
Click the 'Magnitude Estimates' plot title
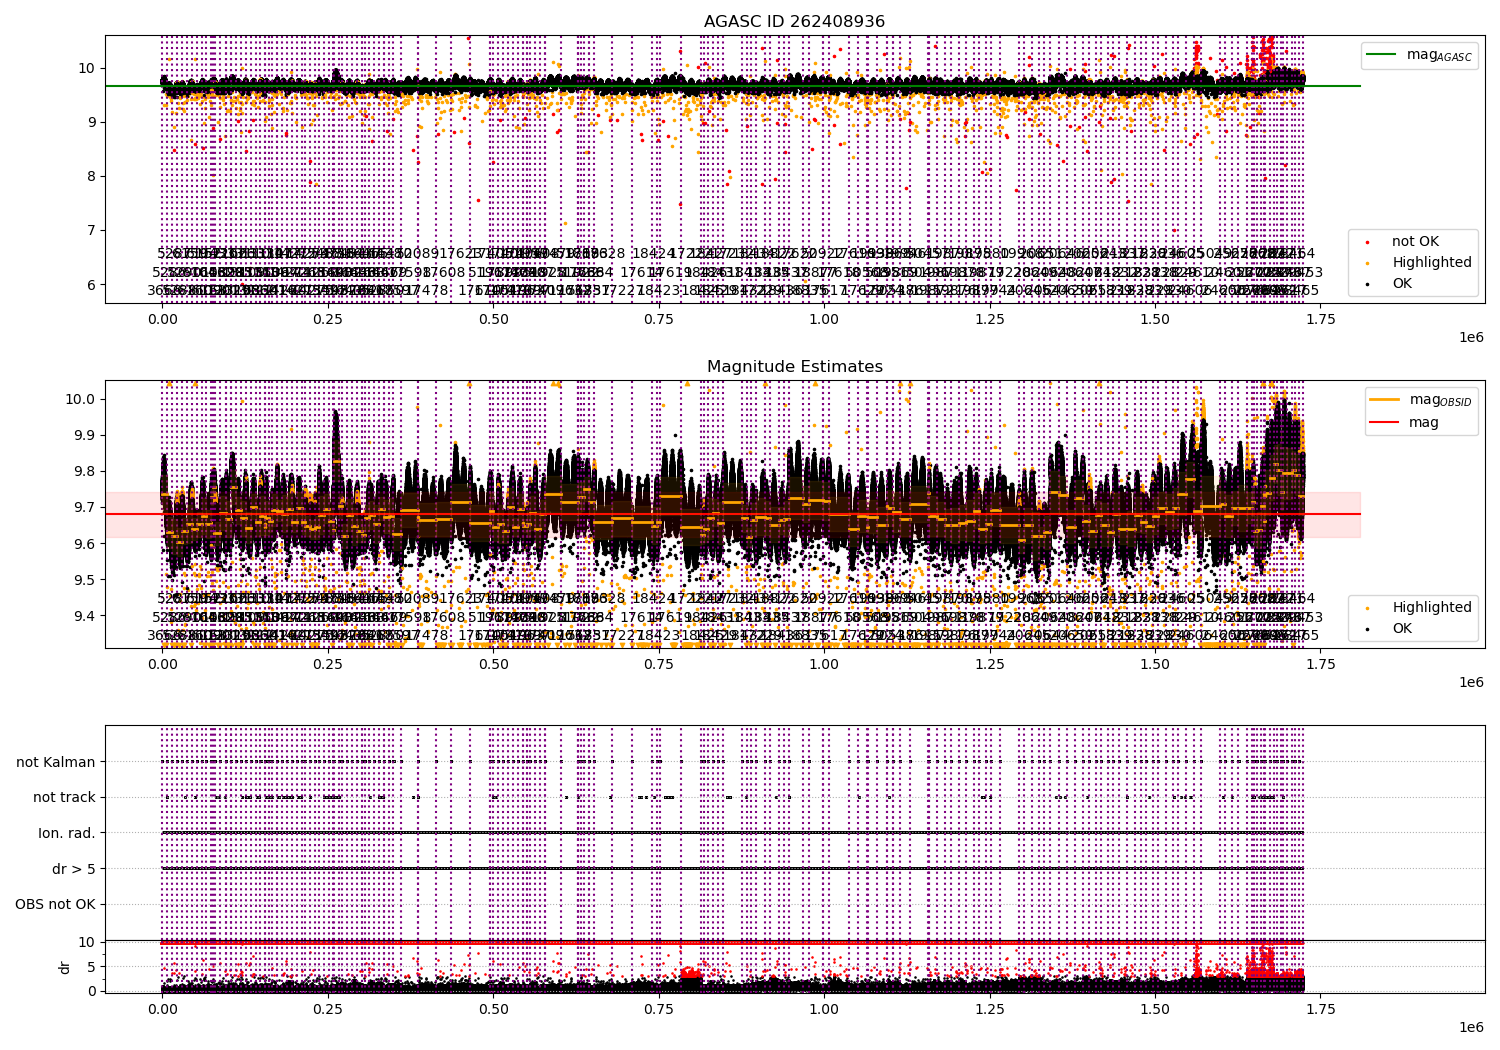point(795,367)
